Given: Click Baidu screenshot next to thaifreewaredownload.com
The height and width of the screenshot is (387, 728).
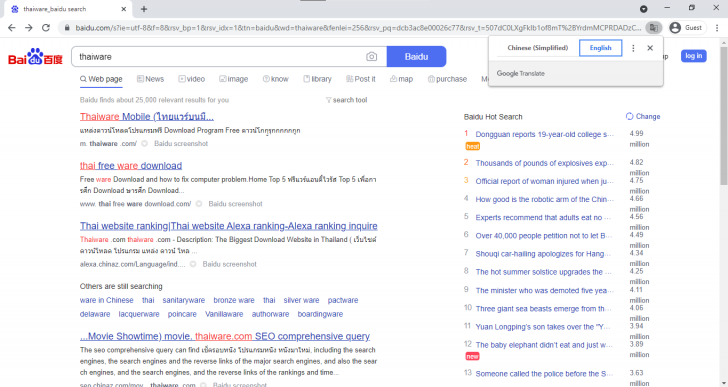Looking at the screenshot, I should point(235,204).
